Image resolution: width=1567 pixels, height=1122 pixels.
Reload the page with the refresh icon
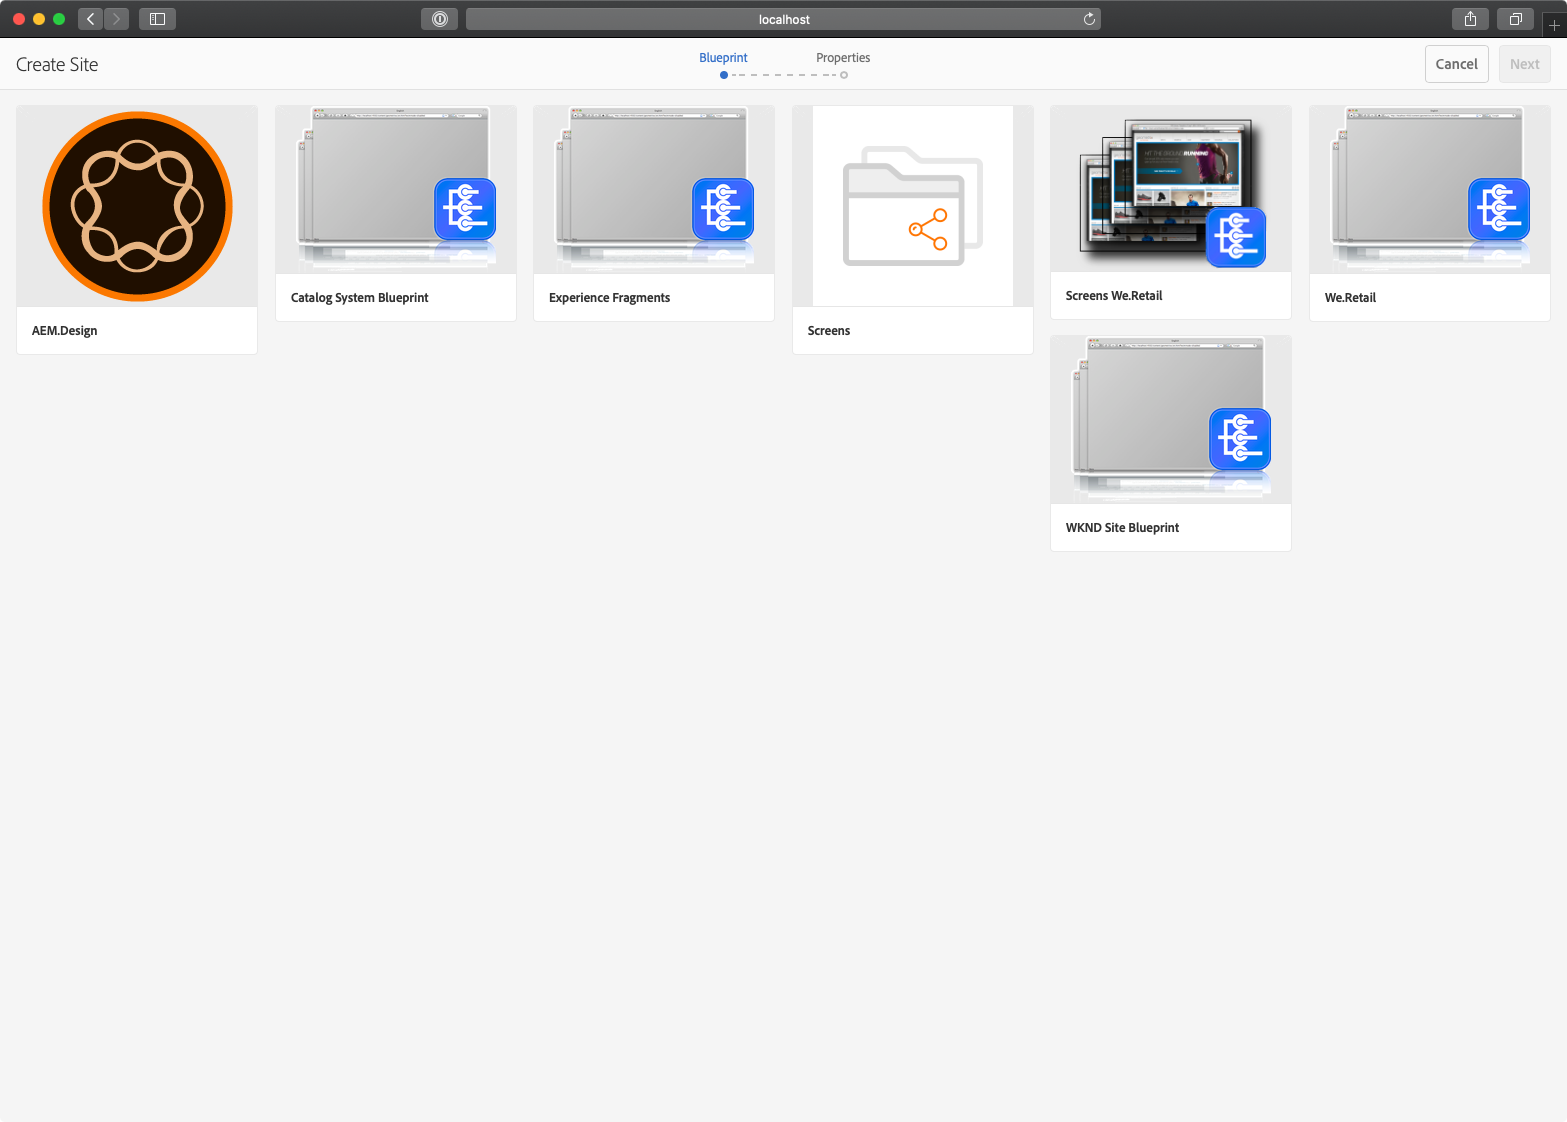pyautogui.click(x=1089, y=19)
